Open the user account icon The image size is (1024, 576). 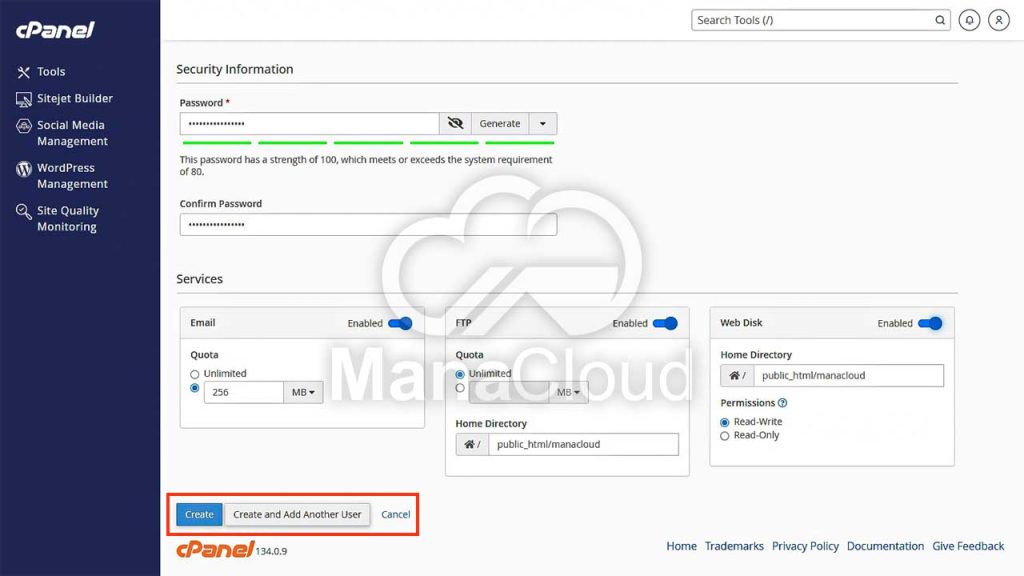click(998, 20)
